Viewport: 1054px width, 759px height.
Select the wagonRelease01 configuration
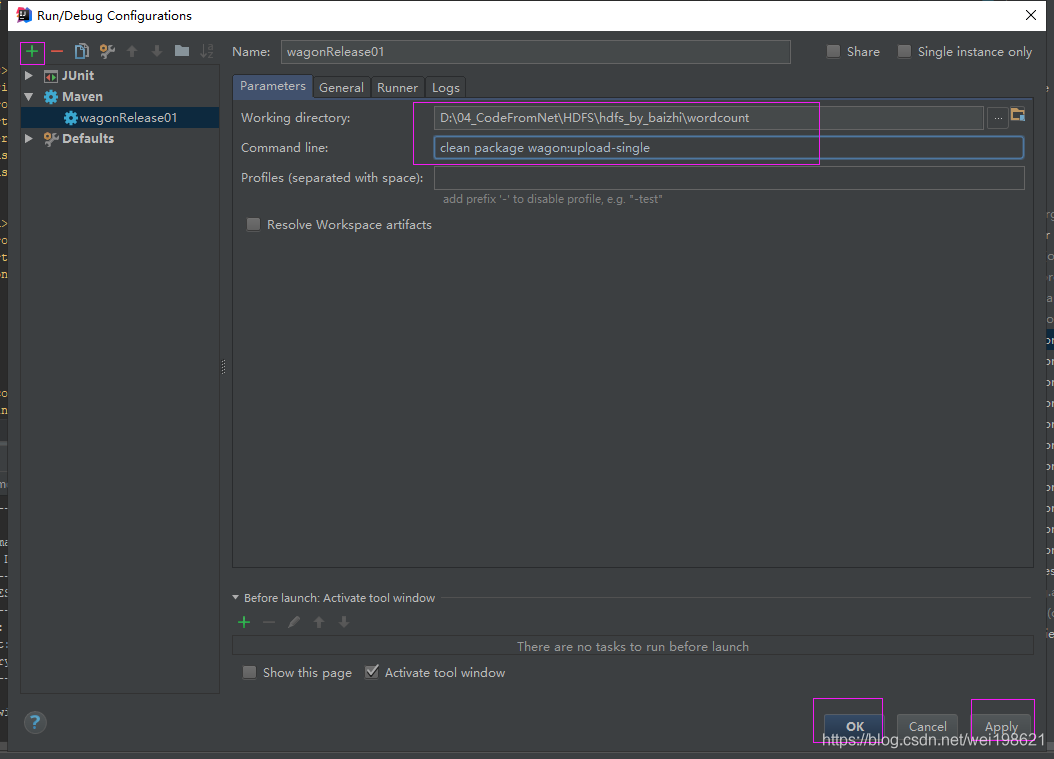pyautogui.click(x=120, y=118)
